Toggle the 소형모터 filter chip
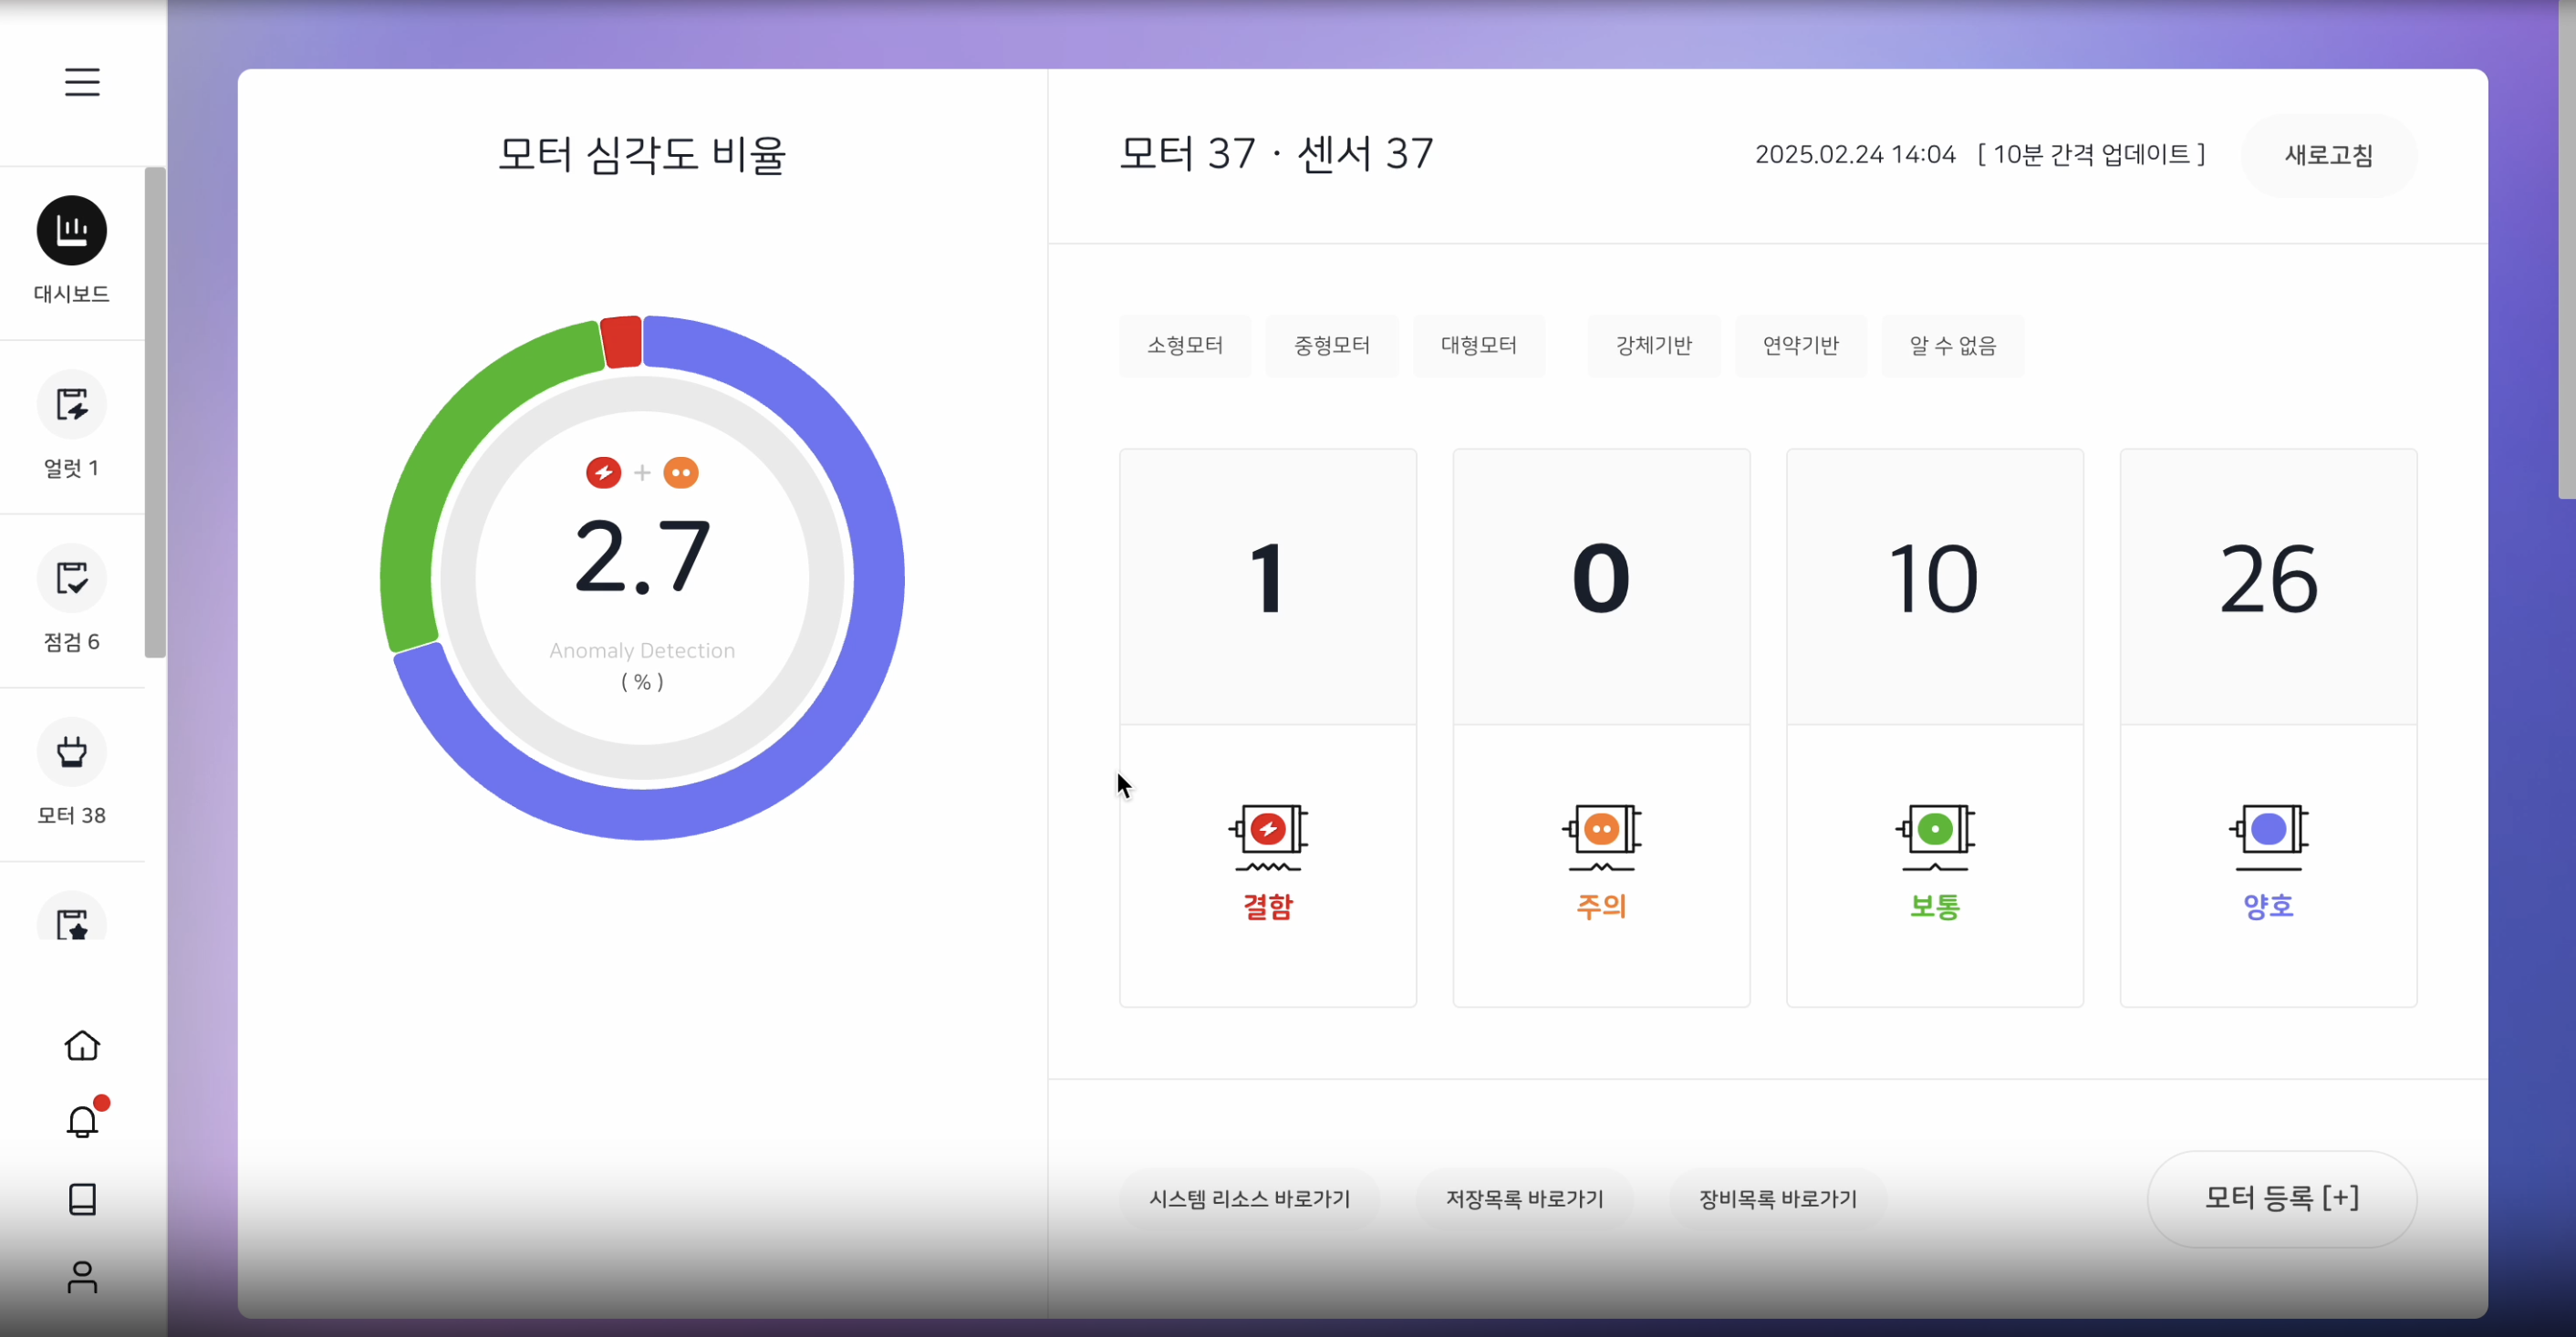Viewport: 2576px width, 1337px height. [1185, 346]
